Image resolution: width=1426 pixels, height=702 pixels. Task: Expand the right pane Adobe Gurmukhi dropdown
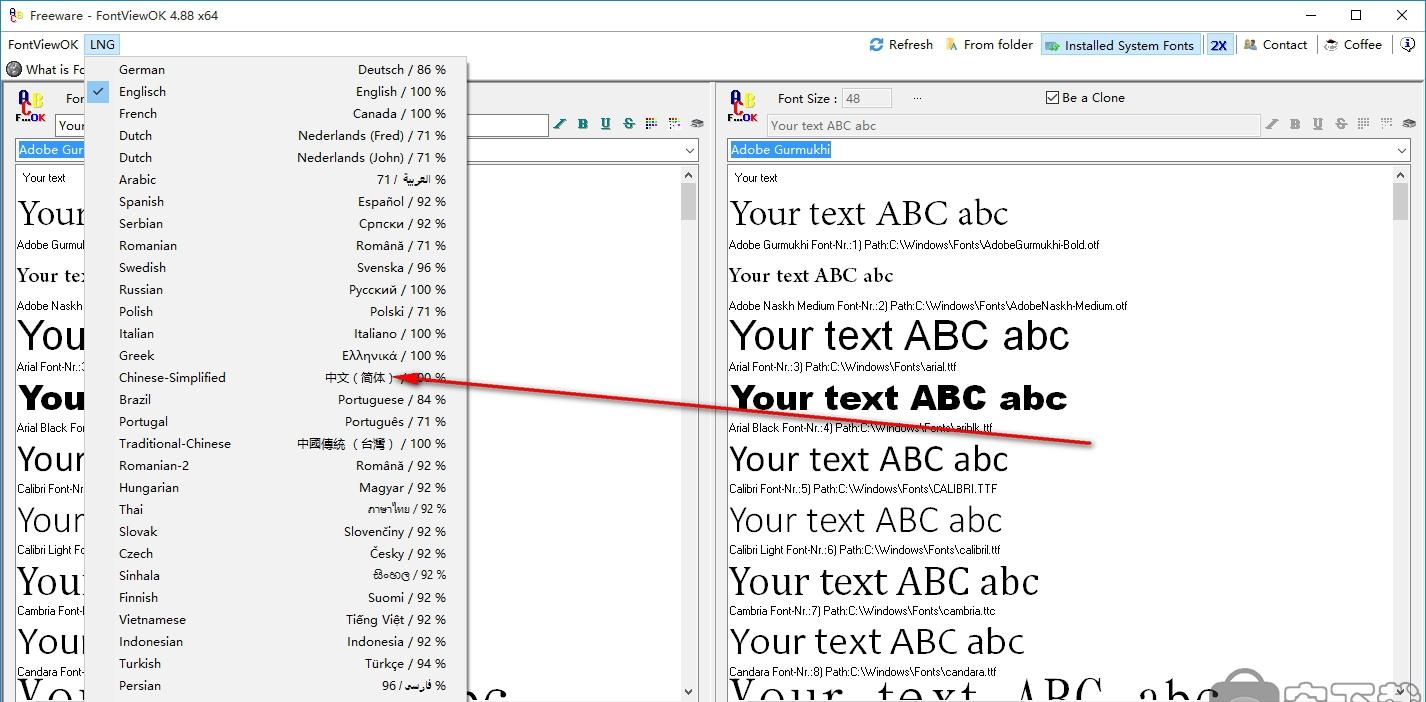pyautogui.click(x=1400, y=150)
